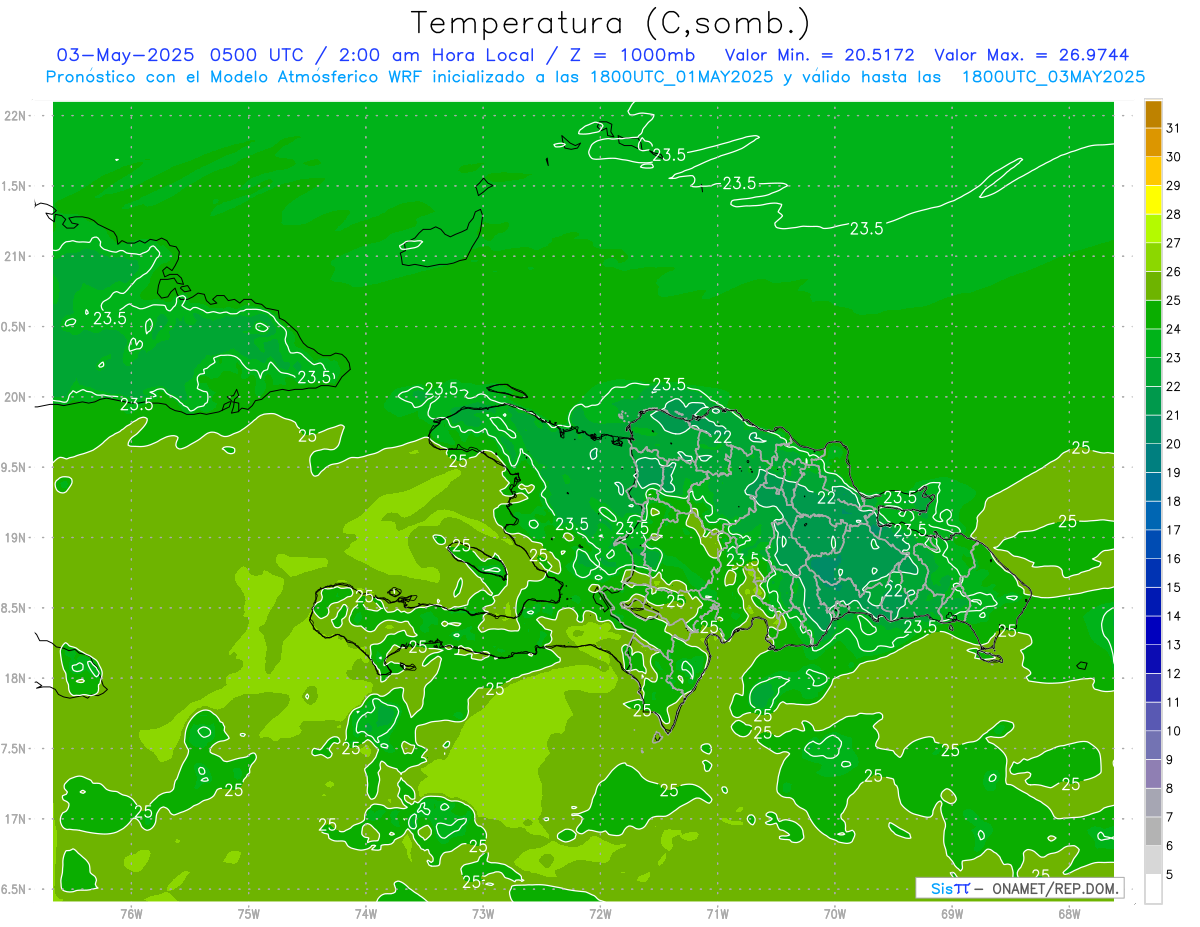The width and height of the screenshot is (1200, 927).
Task: Click the "21N" latitude axis label
Action: [x=16, y=257]
